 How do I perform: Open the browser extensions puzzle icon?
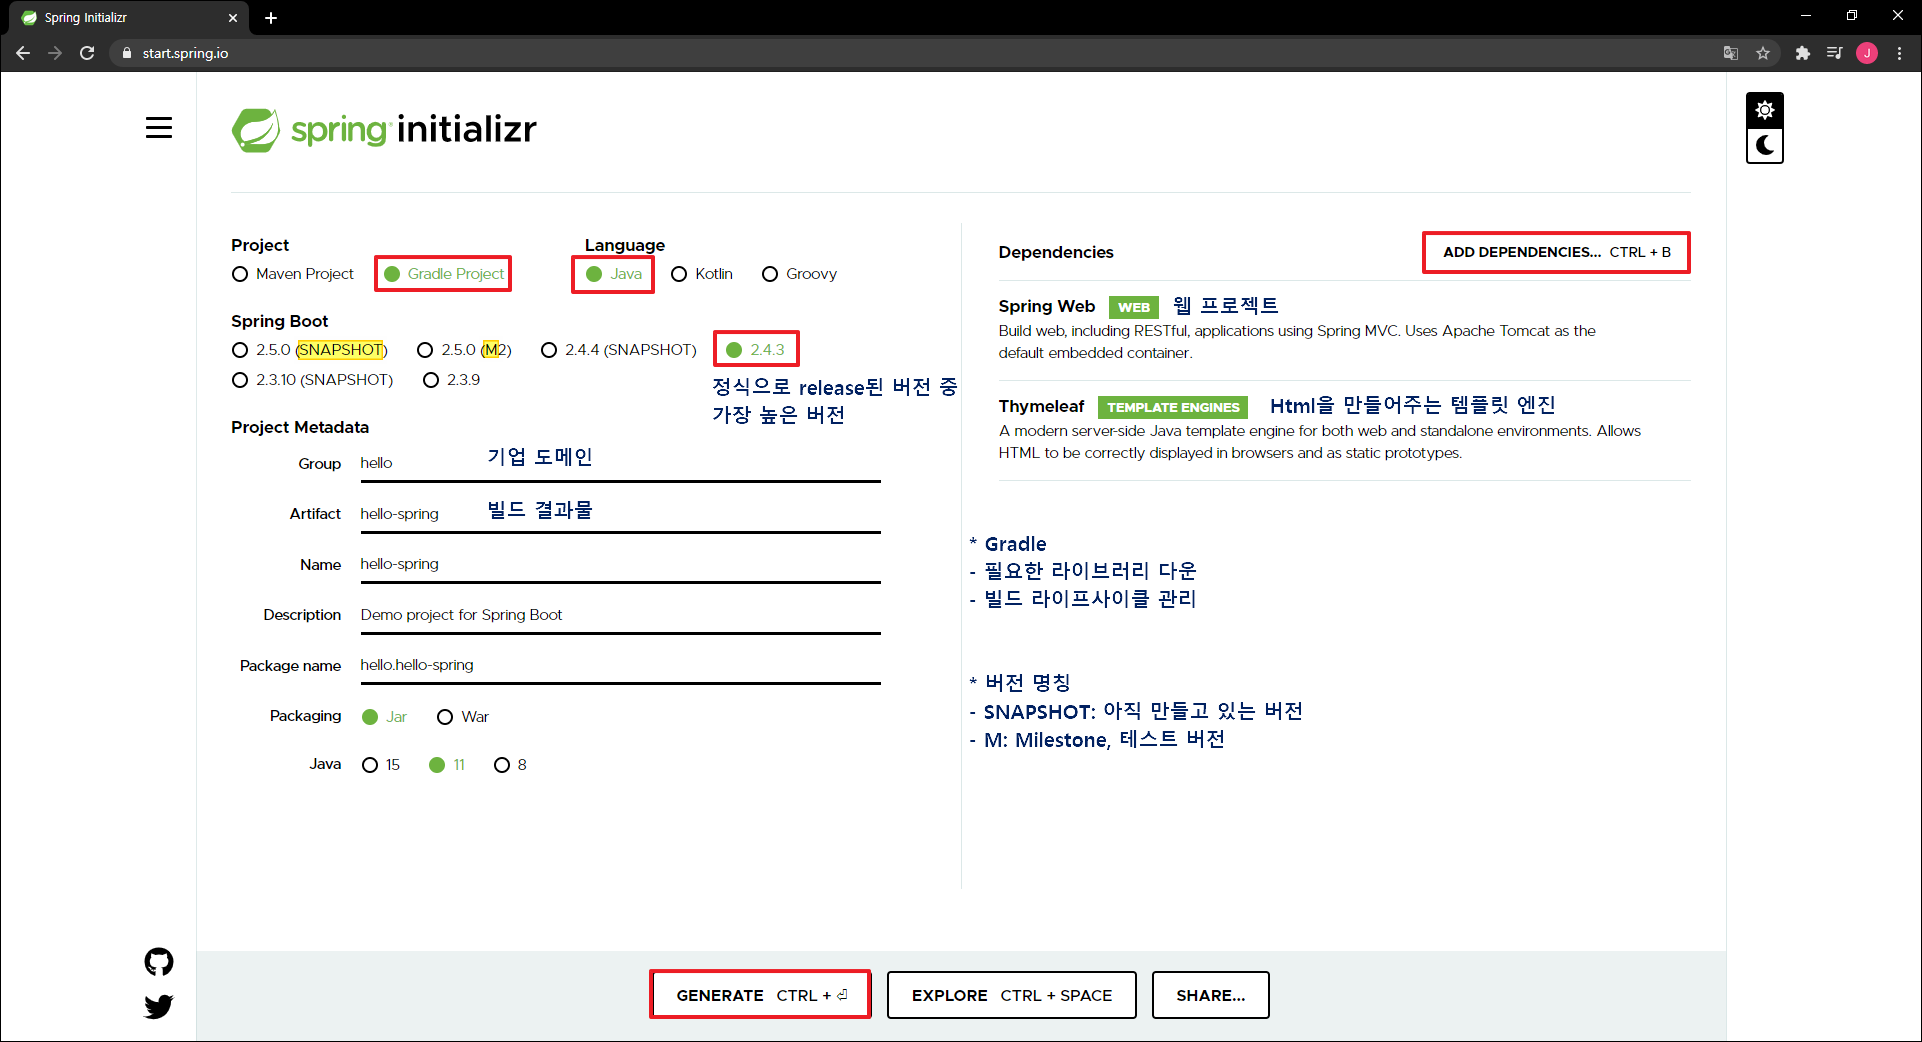(1802, 53)
